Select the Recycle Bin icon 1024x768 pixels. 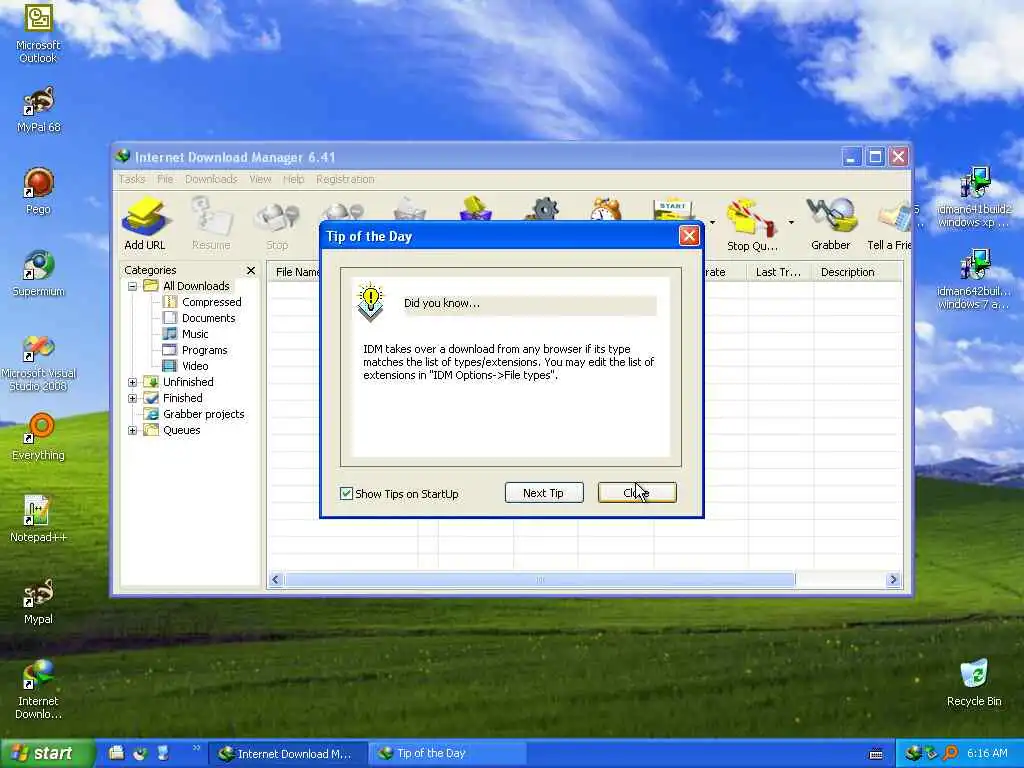(x=974, y=683)
